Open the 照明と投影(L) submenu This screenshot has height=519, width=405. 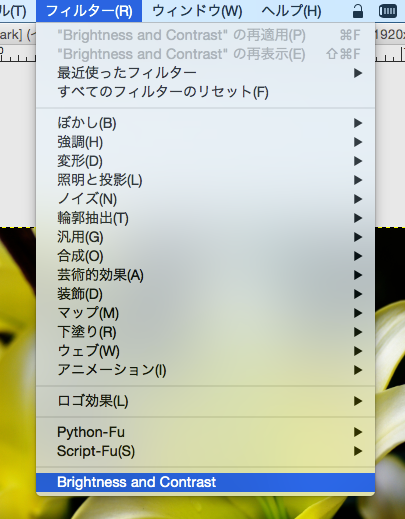(205, 180)
